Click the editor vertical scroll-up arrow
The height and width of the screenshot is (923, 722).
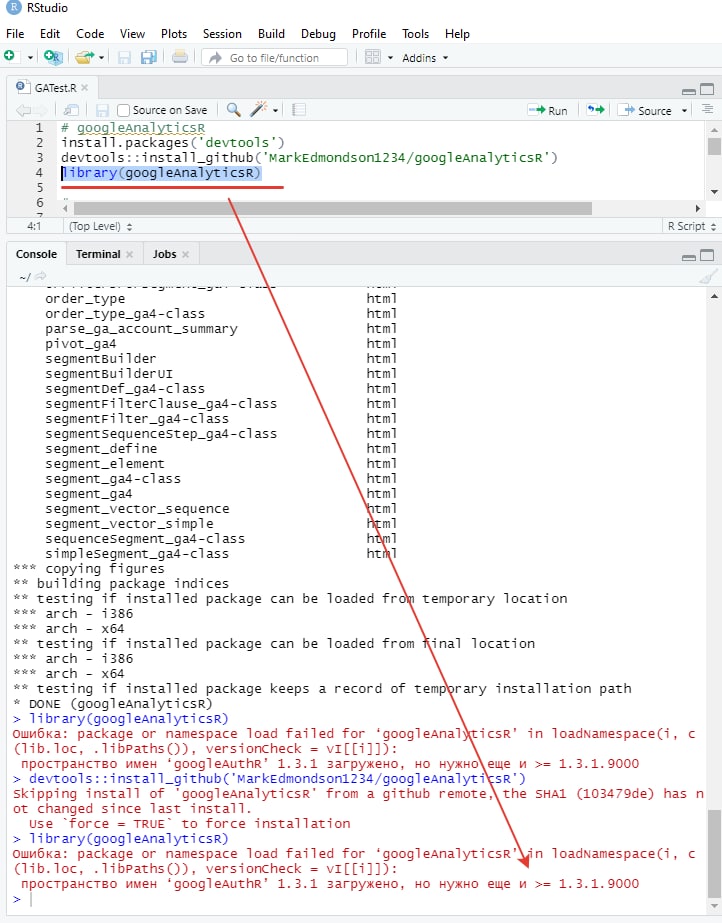[714, 130]
